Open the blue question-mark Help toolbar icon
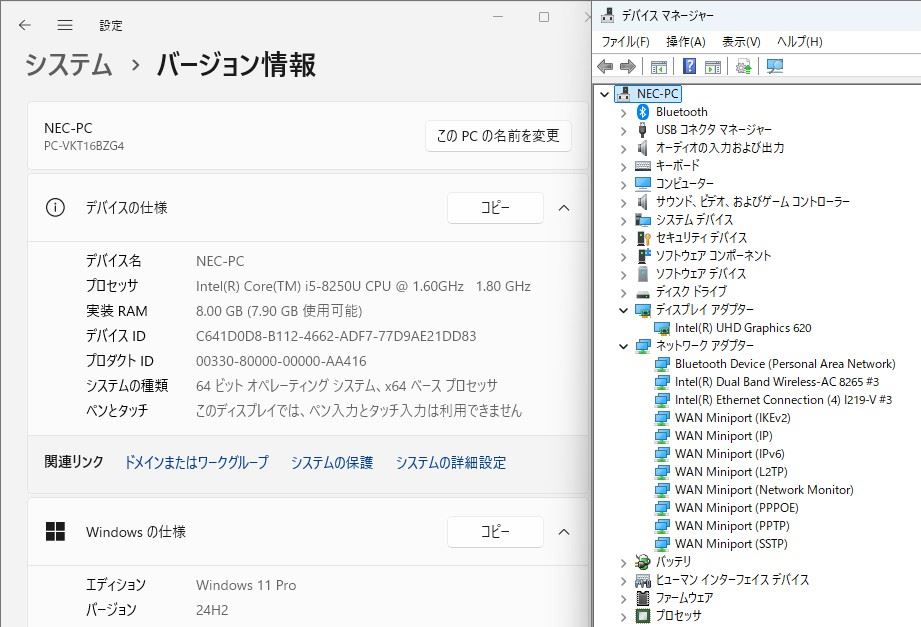 tap(690, 66)
